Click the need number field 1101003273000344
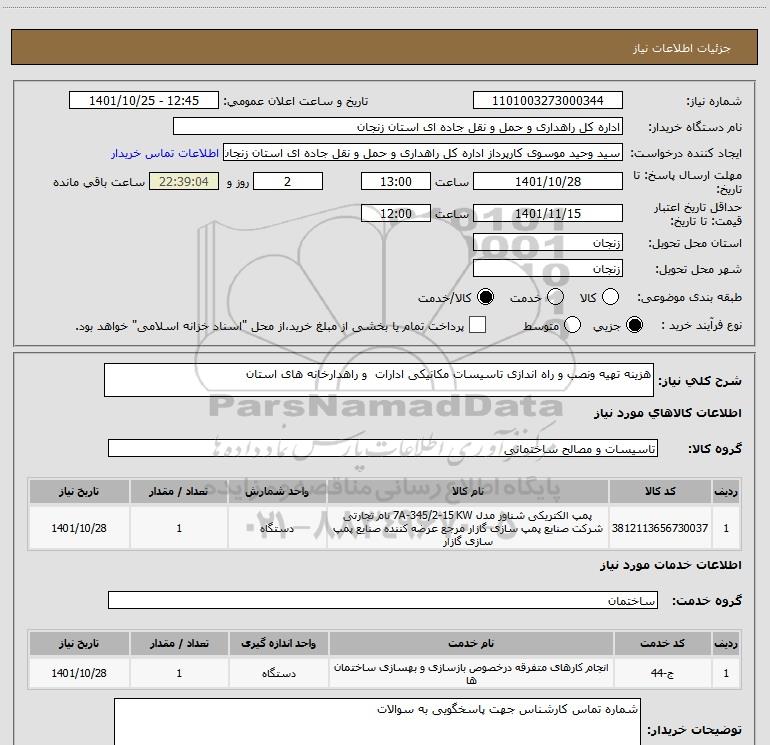The height and width of the screenshot is (745, 770). coord(548,101)
